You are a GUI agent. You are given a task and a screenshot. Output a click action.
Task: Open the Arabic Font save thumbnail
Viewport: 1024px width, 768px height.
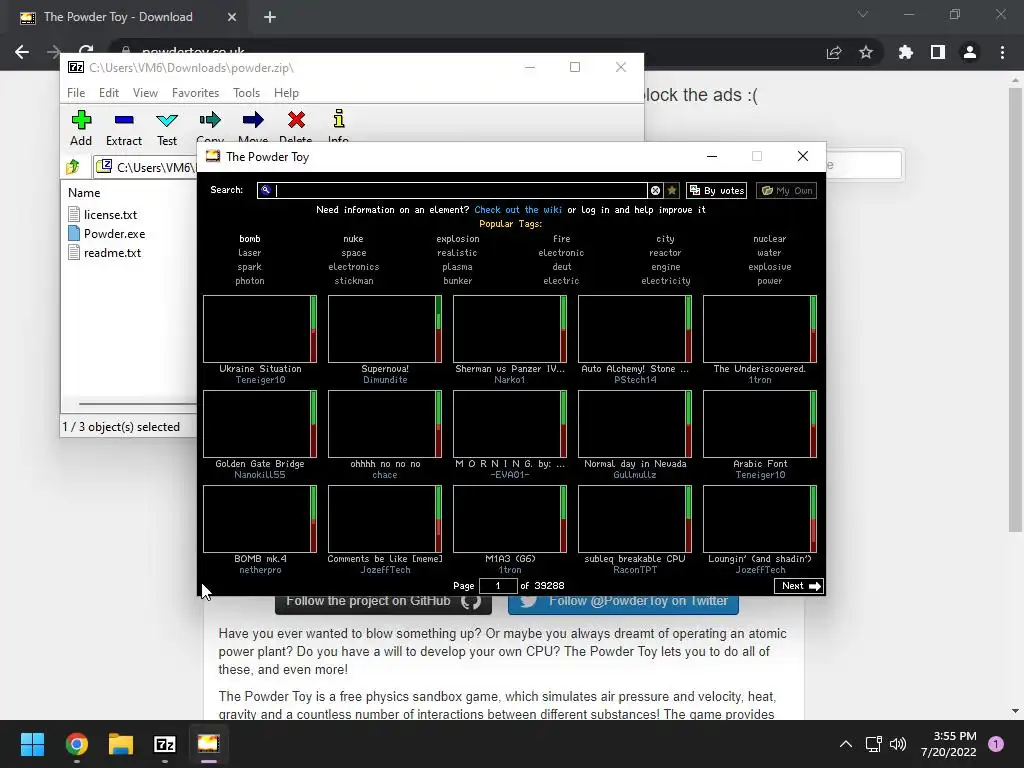[x=760, y=424]
